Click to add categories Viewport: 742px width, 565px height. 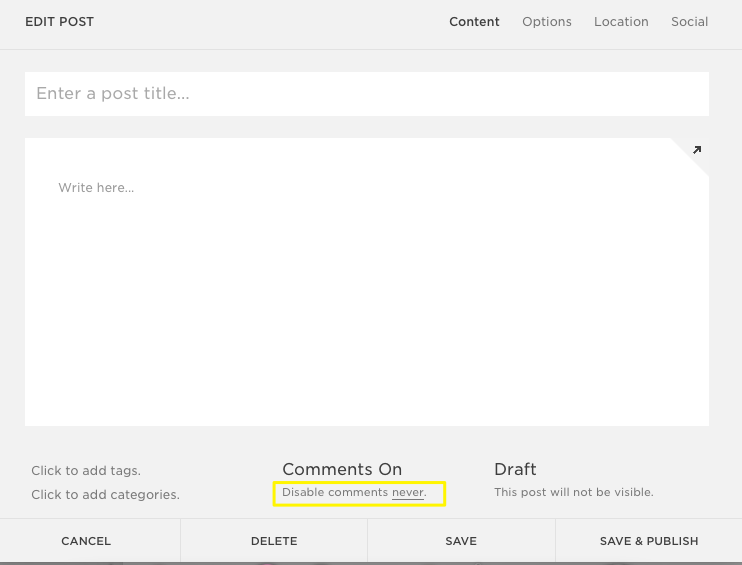105,494
